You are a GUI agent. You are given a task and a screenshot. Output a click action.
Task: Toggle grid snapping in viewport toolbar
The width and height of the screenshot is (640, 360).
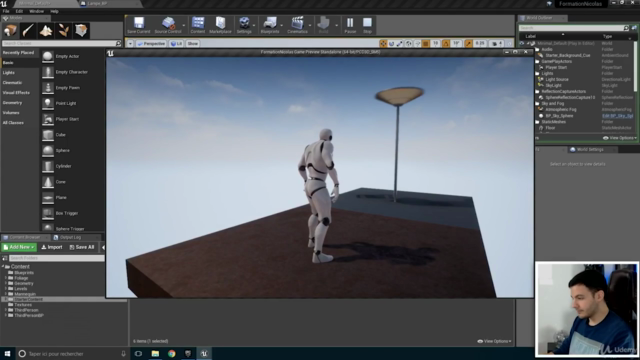pyautogui.click(x=426, y=44)
